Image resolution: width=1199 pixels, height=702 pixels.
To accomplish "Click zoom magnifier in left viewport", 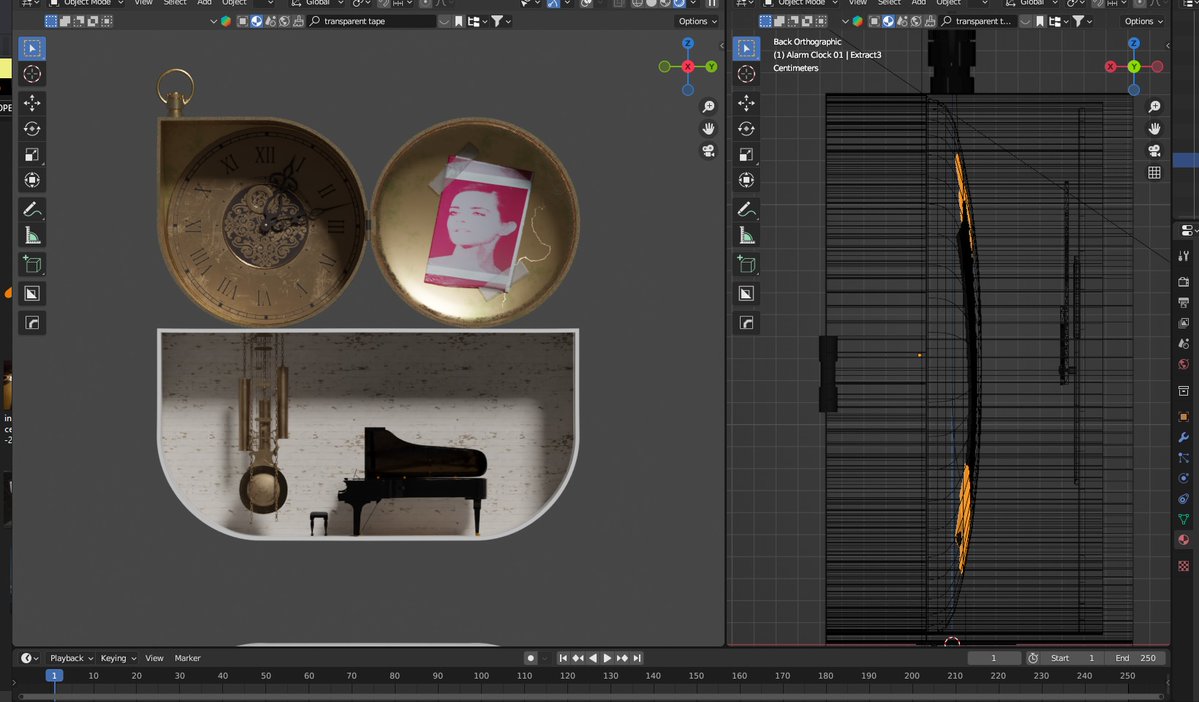I will coord(708,106).
